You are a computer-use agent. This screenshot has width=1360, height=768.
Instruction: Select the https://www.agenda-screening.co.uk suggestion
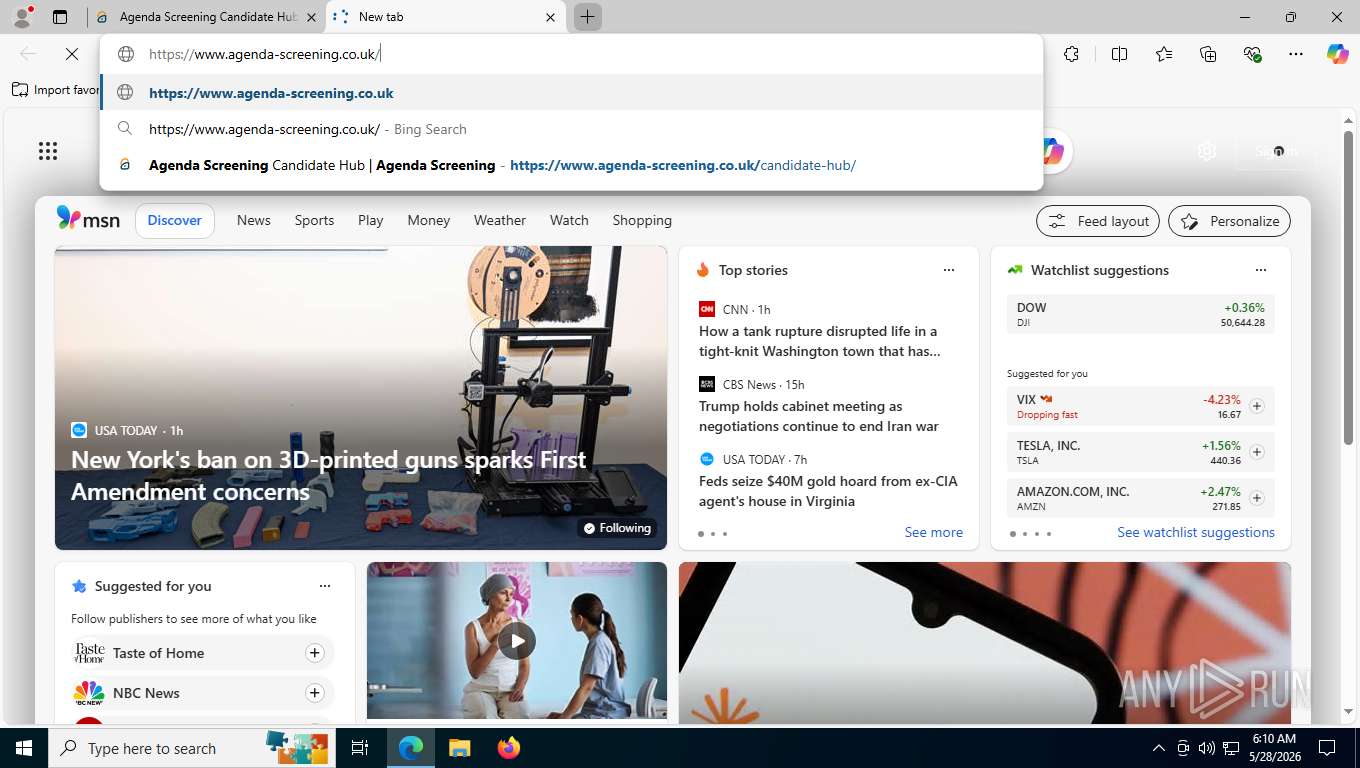[571, 93]
